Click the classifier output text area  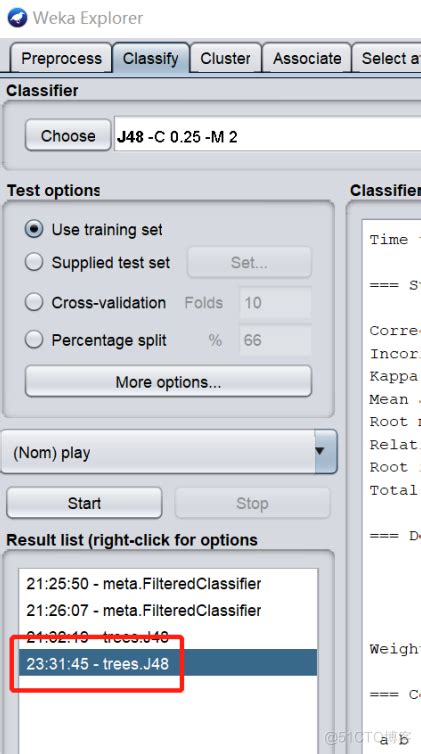tap(392, 486)
